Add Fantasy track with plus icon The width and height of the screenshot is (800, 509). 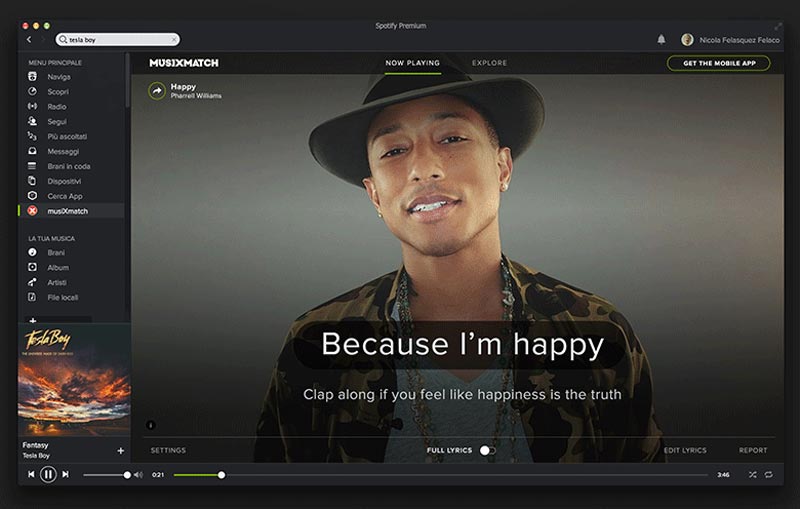tap(121, 450)
